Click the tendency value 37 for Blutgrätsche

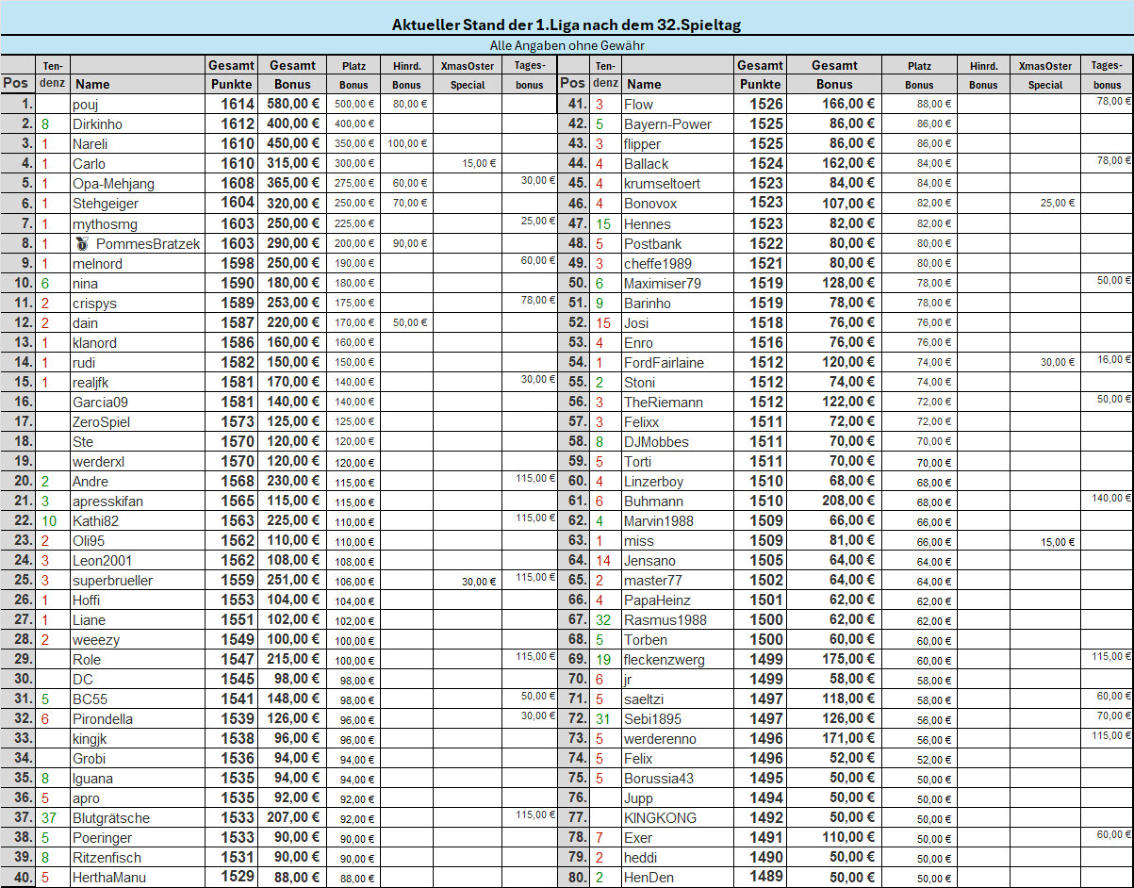tap(48, 818)
